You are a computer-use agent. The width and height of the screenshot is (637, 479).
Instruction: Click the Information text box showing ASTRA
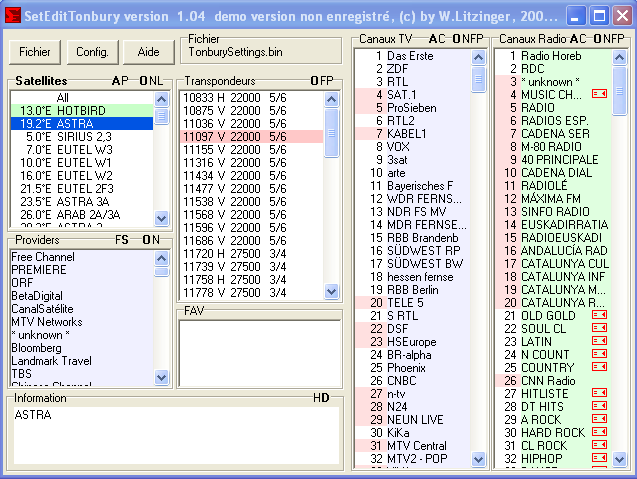click(x=176, y=435)
